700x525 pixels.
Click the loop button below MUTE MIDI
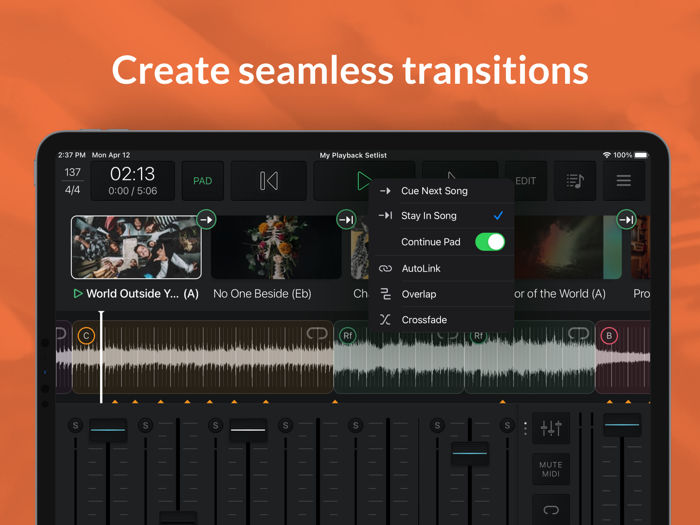click(551, 510)
